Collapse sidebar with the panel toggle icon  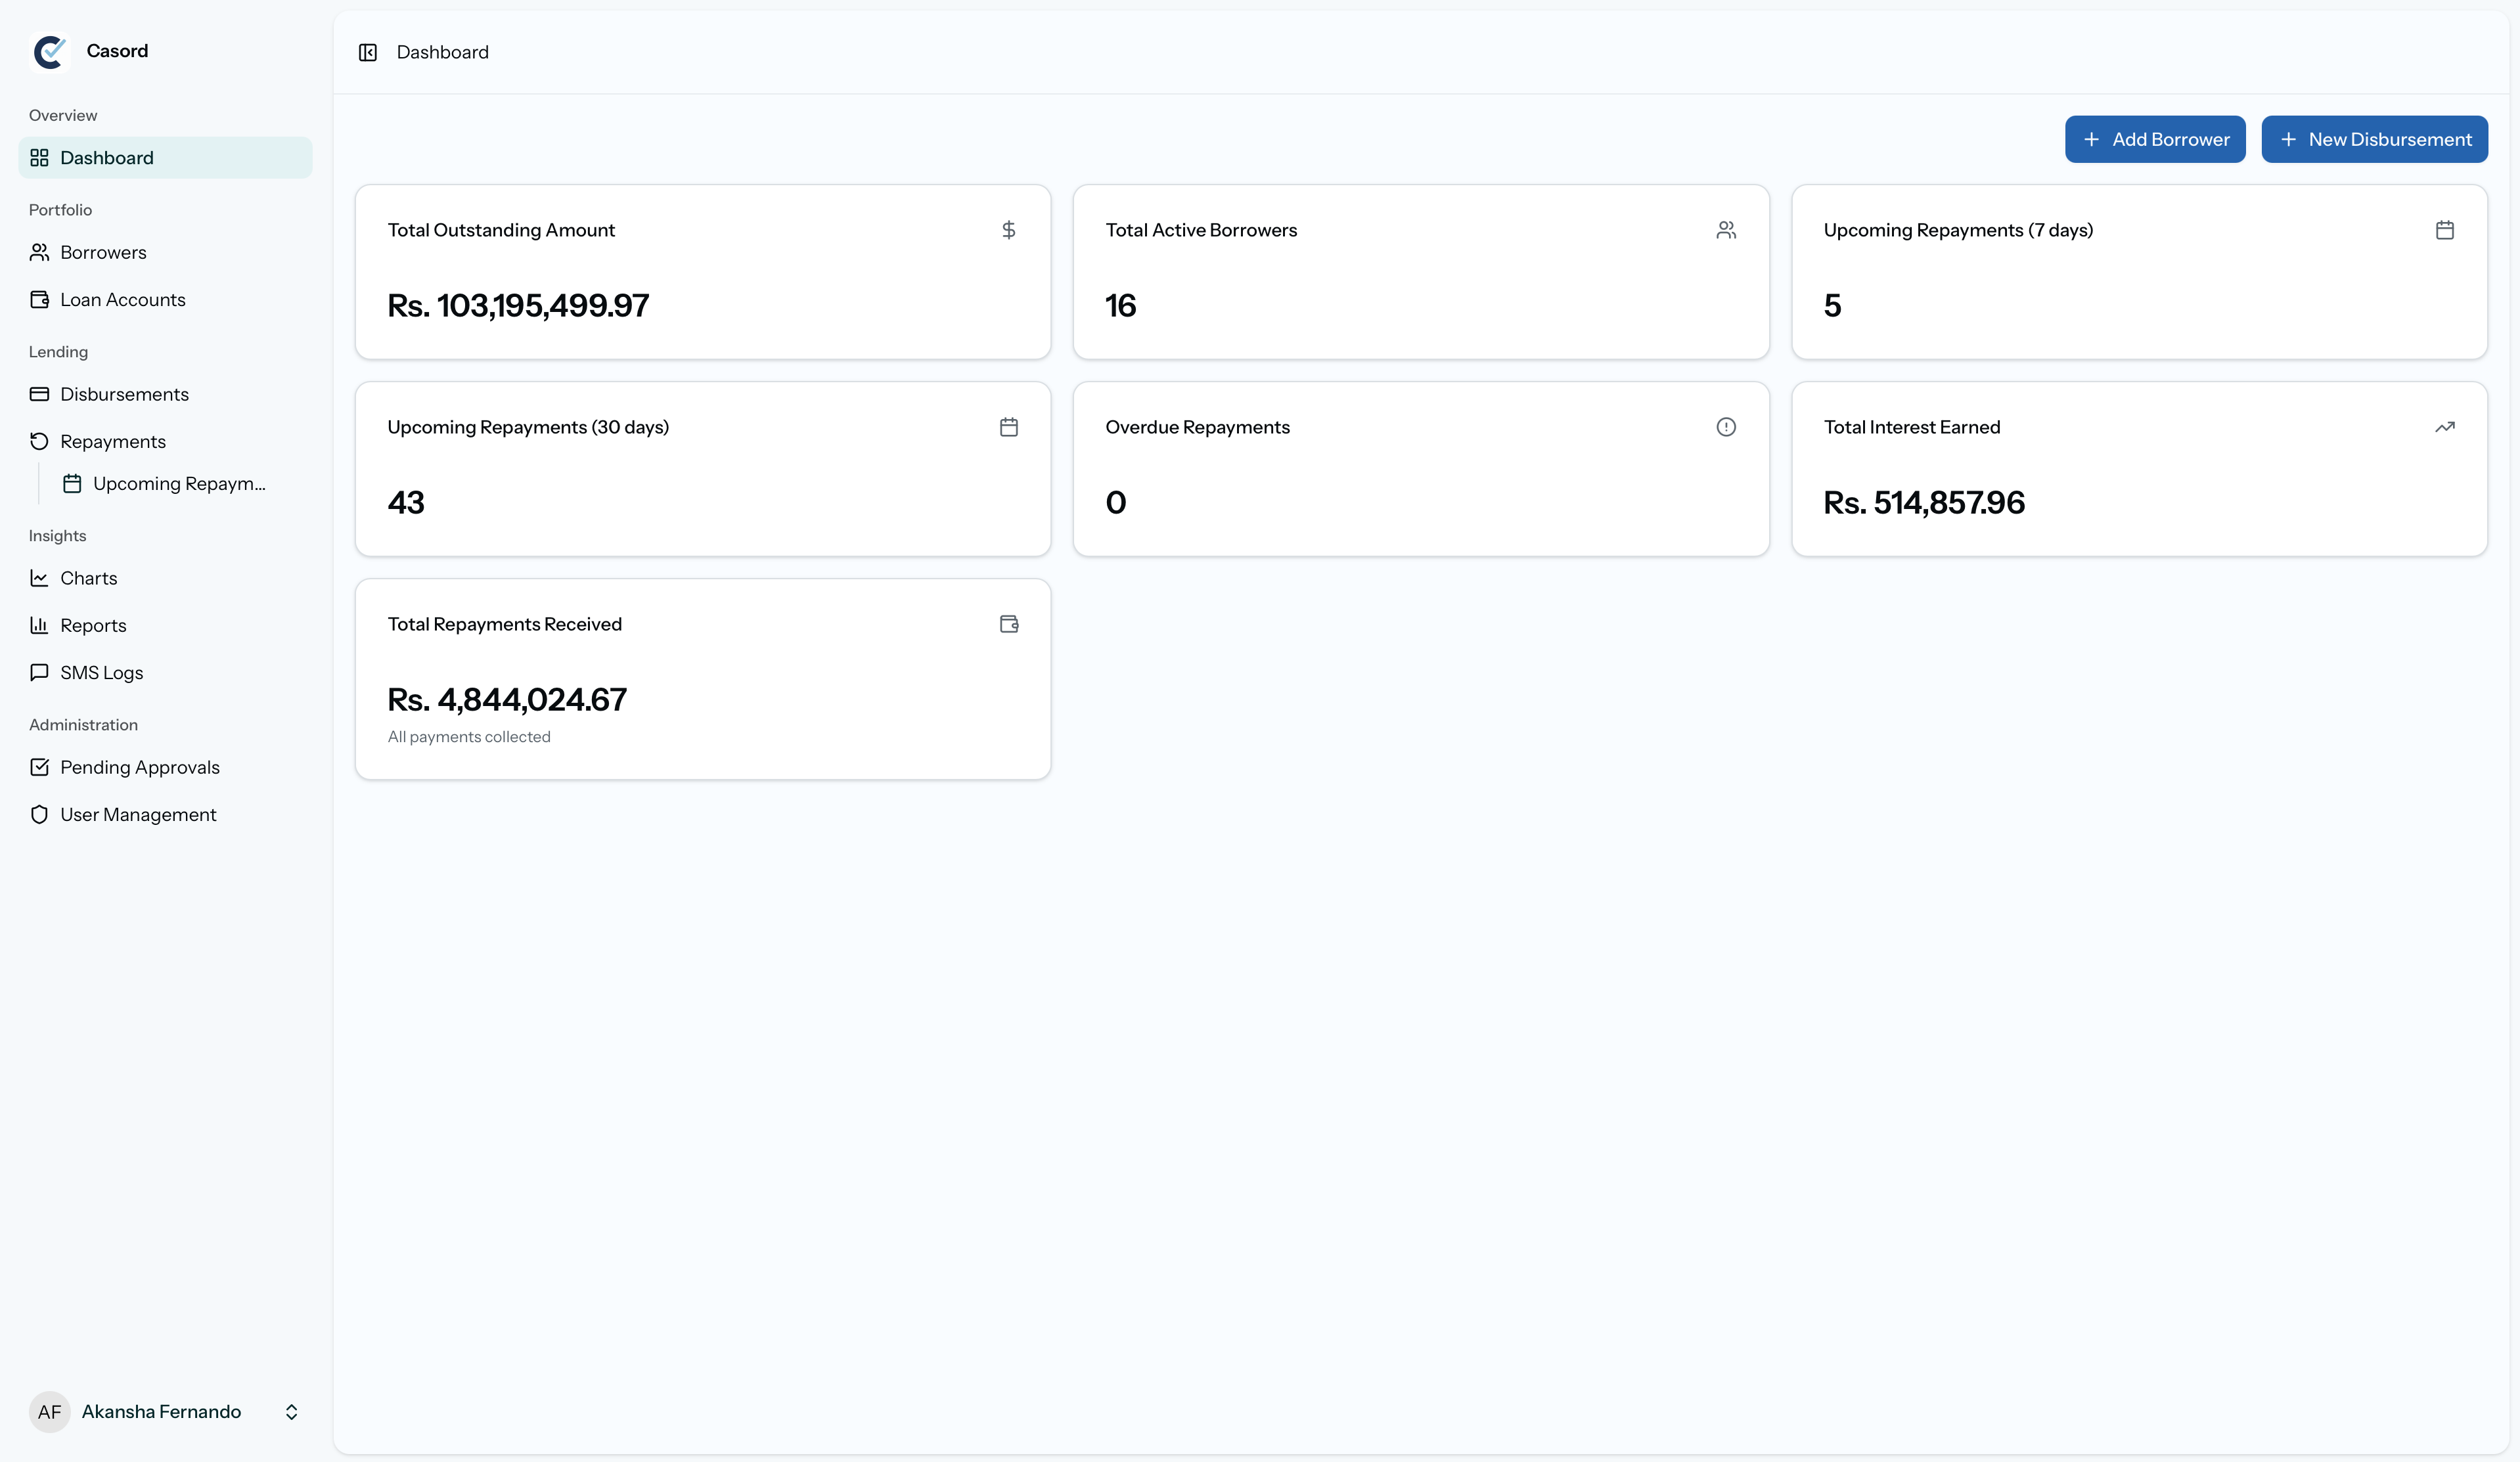[367, 52]
